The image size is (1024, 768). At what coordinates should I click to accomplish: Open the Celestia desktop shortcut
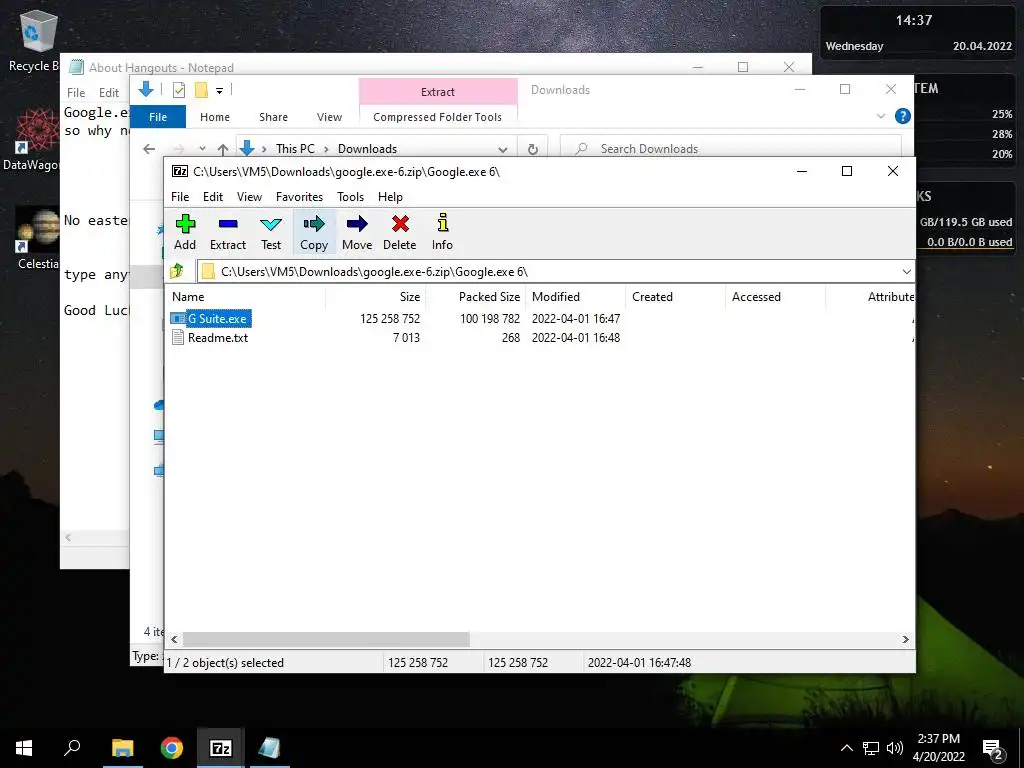37,238
